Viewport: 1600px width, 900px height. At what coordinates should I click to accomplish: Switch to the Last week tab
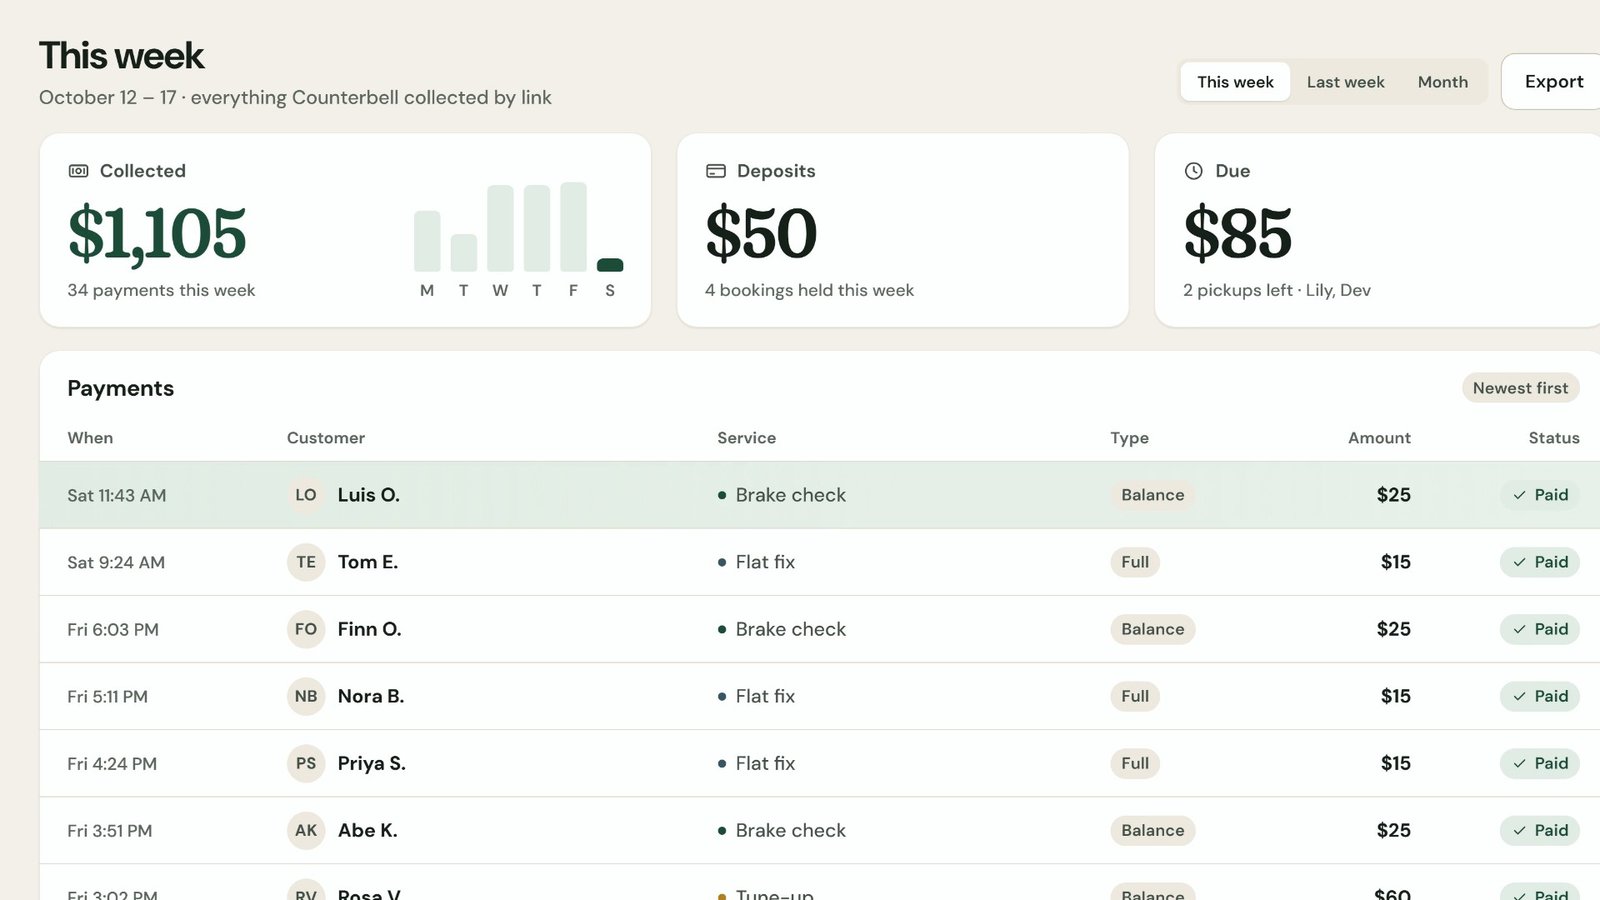(1345, 82)
